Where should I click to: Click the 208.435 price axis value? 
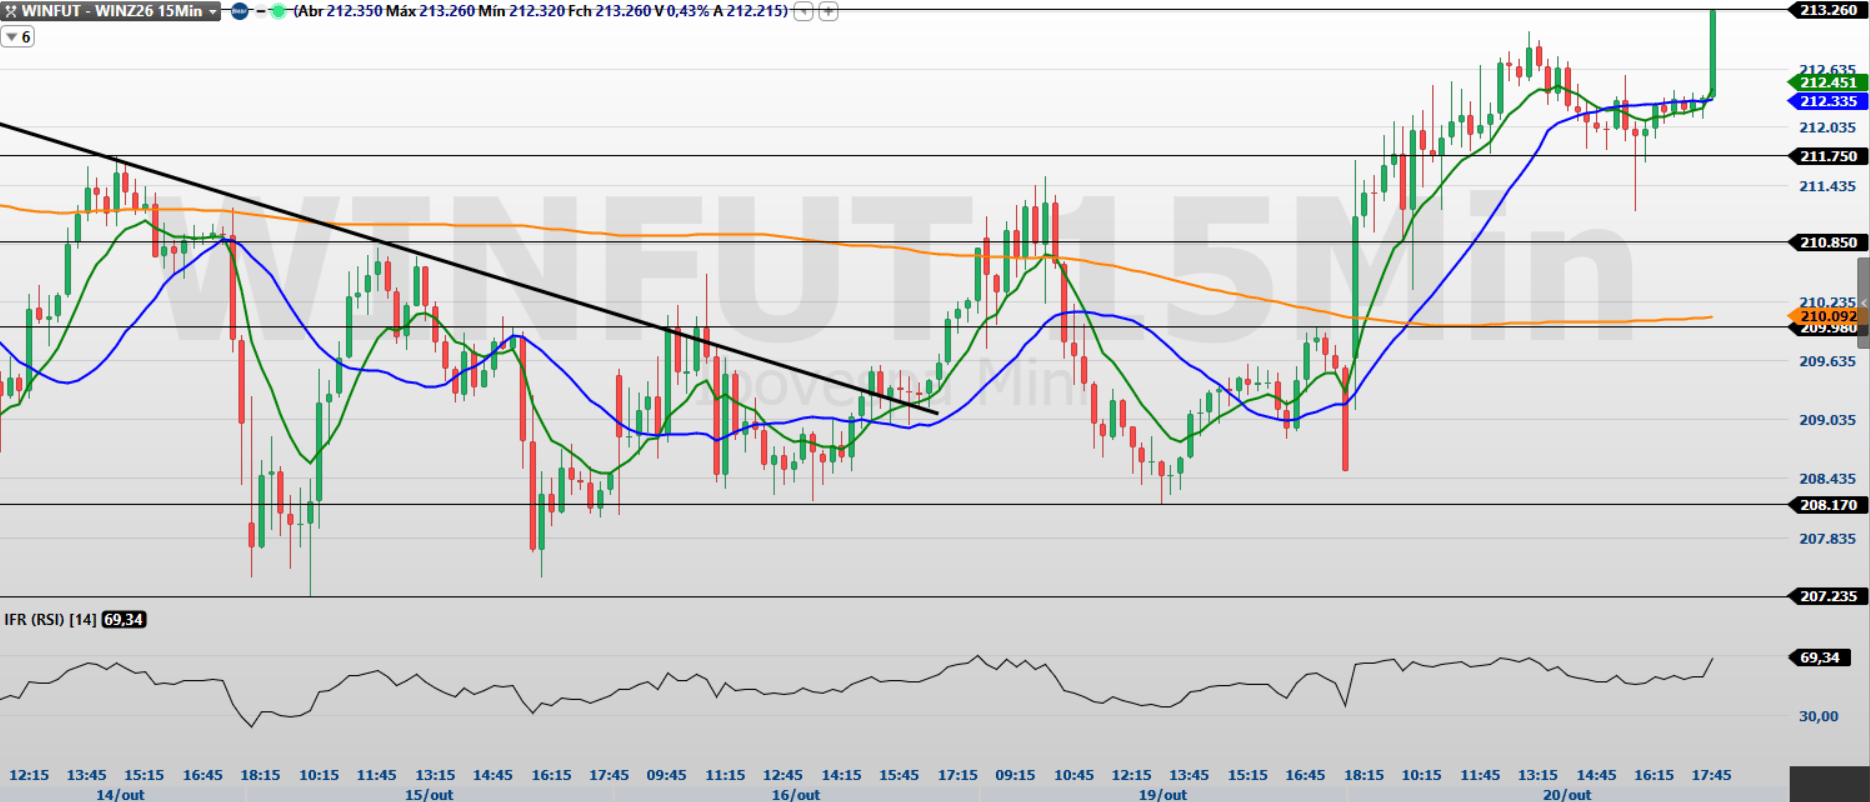click(1827, 479)
